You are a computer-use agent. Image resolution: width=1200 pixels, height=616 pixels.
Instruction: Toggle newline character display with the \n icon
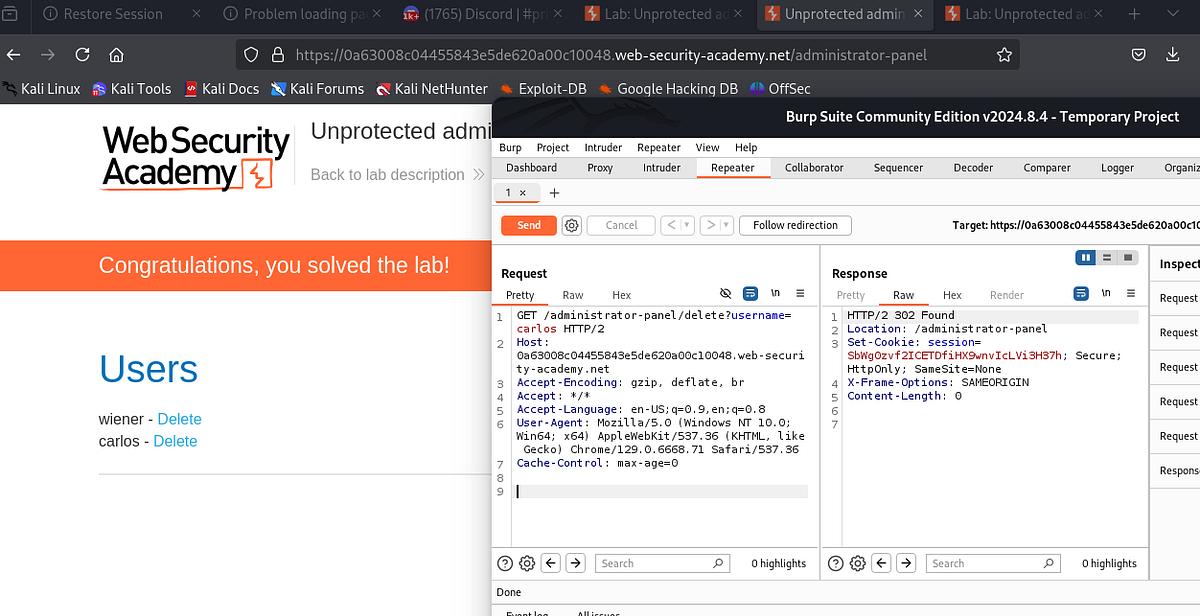tap(775, 293)
